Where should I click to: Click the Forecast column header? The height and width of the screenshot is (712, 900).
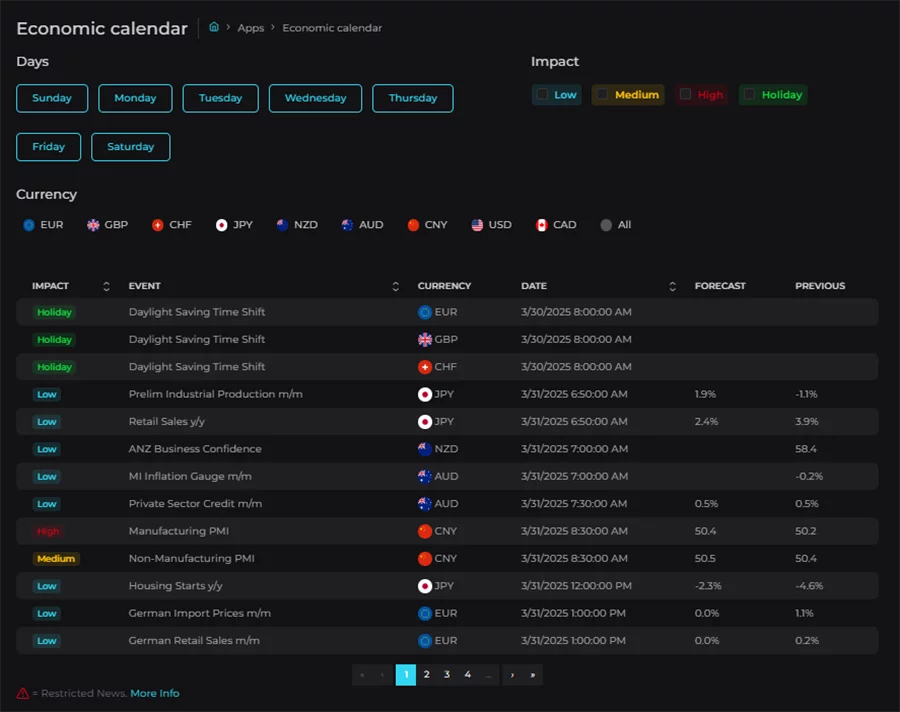click(720, 286)
